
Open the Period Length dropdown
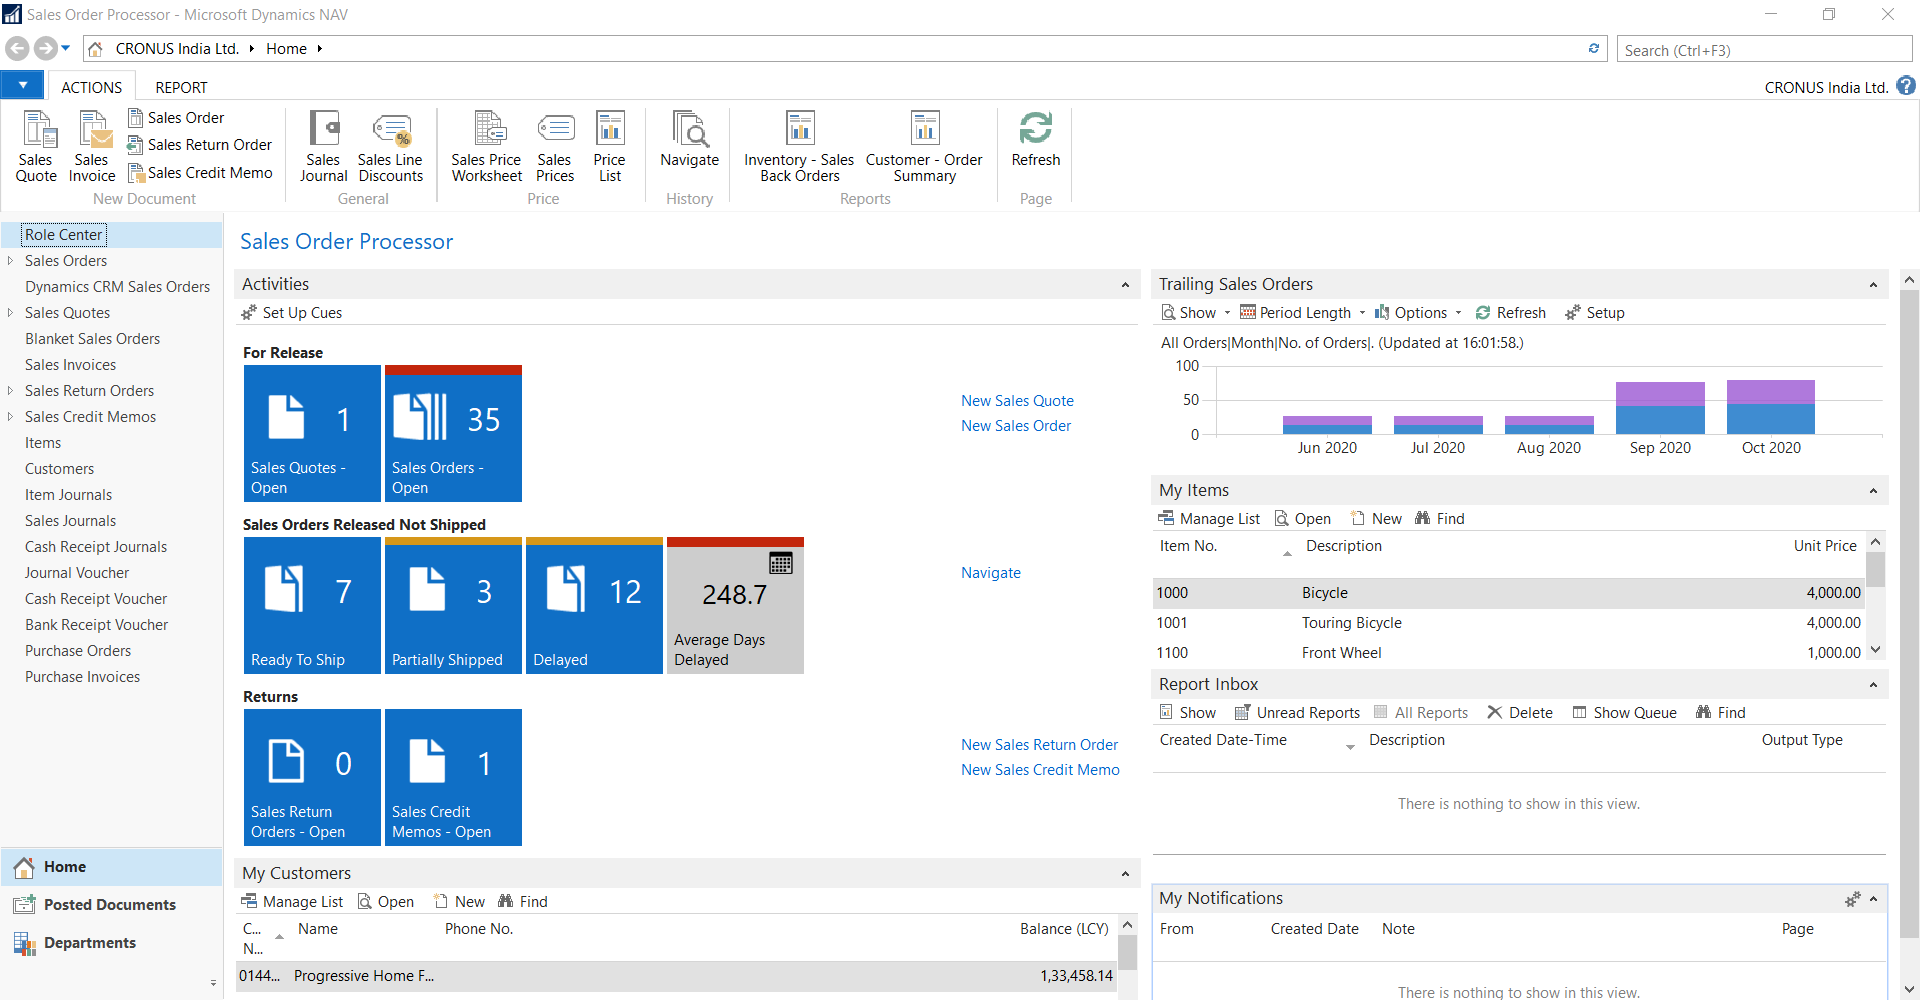1303,313
